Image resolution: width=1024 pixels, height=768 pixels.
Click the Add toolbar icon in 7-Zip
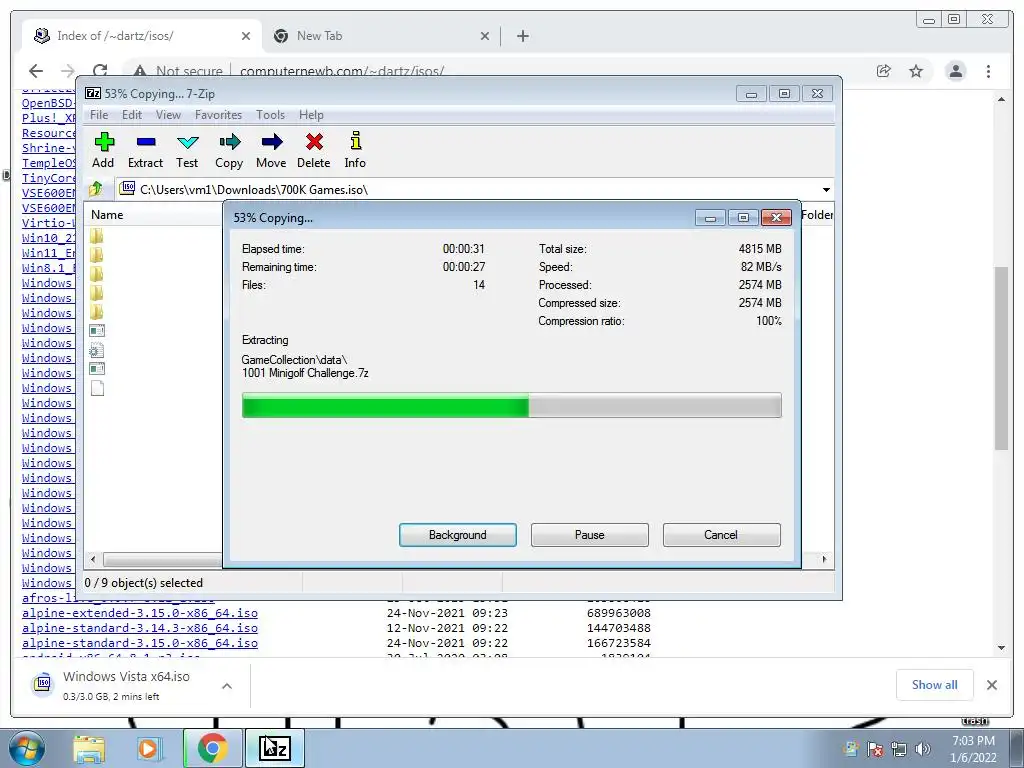(103, 150)
